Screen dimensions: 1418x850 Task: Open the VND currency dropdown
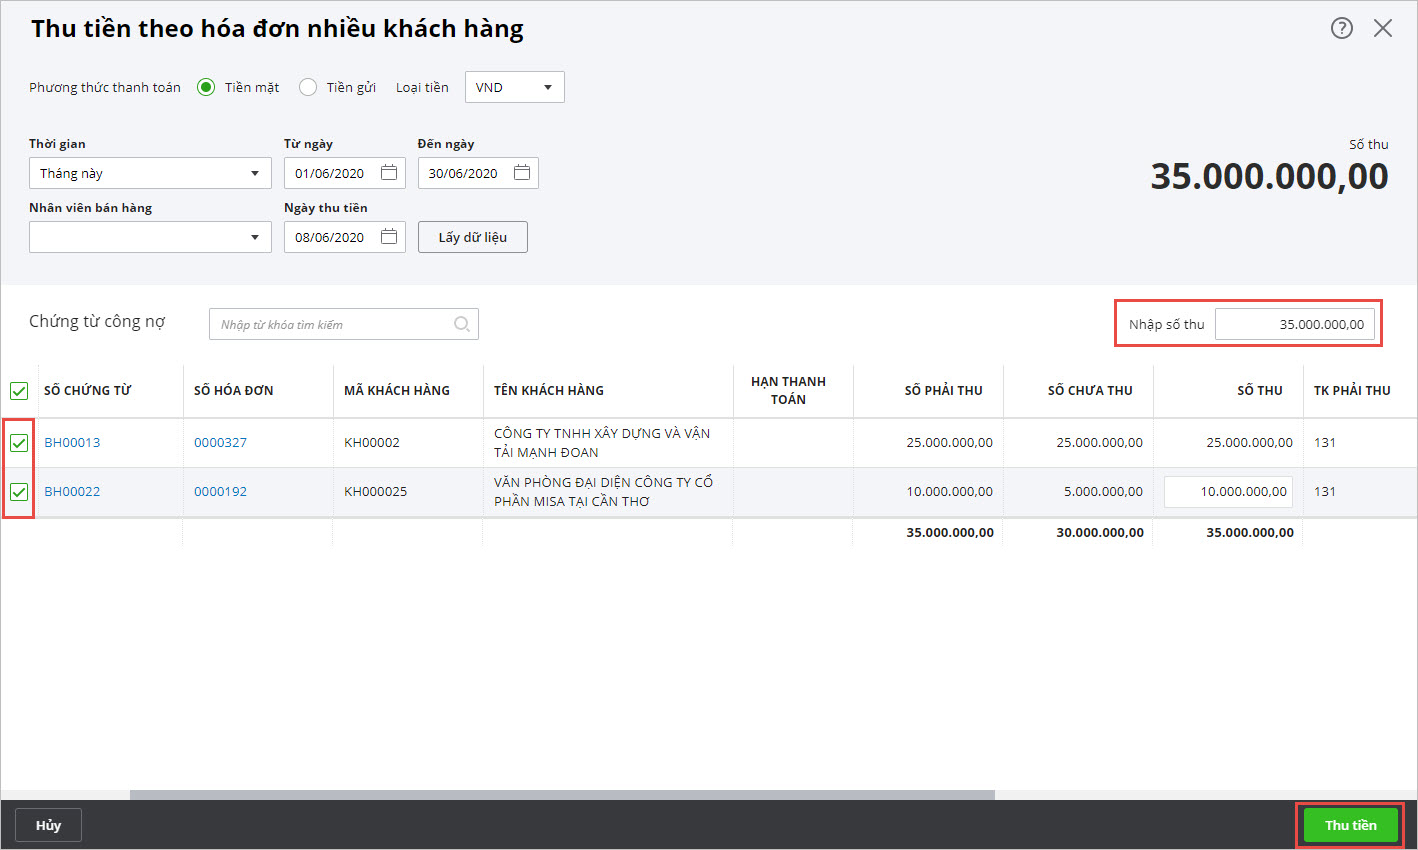[x=515, y=87]
